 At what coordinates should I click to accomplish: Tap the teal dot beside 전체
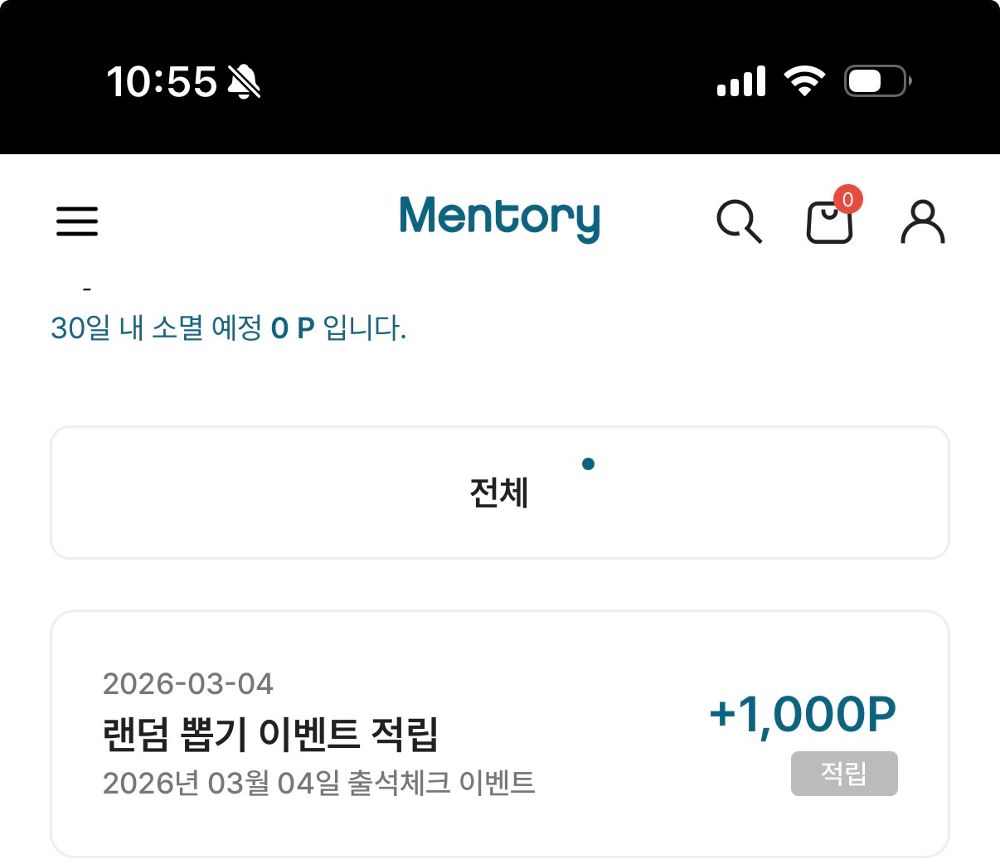[589, 464]
